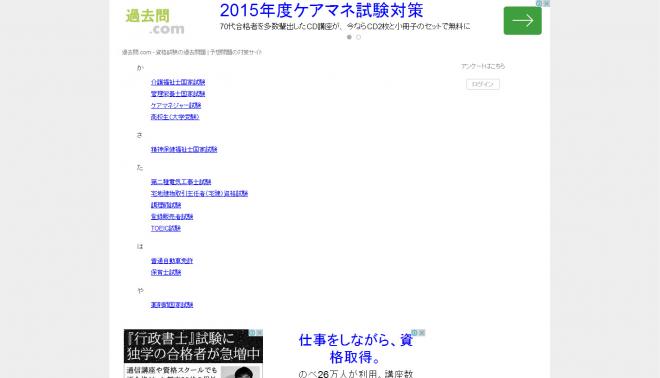Close the top banner ad with X
660x378 pixels.
(x=546, y=3)
